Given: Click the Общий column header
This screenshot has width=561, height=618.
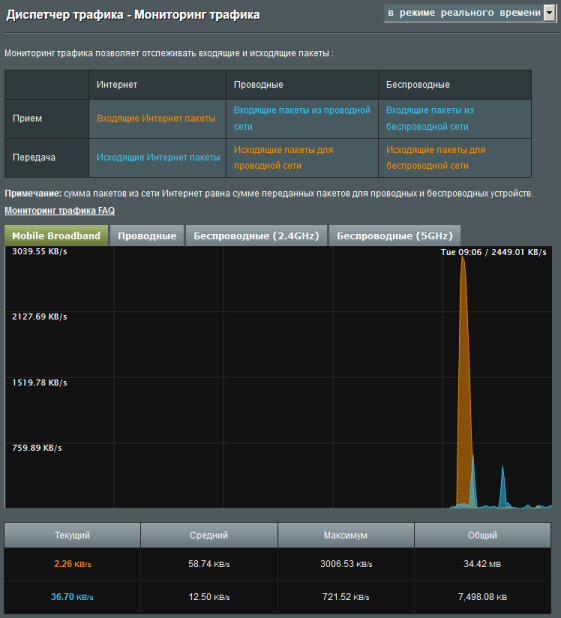Looking at the screenshot, I should (483, 535).
